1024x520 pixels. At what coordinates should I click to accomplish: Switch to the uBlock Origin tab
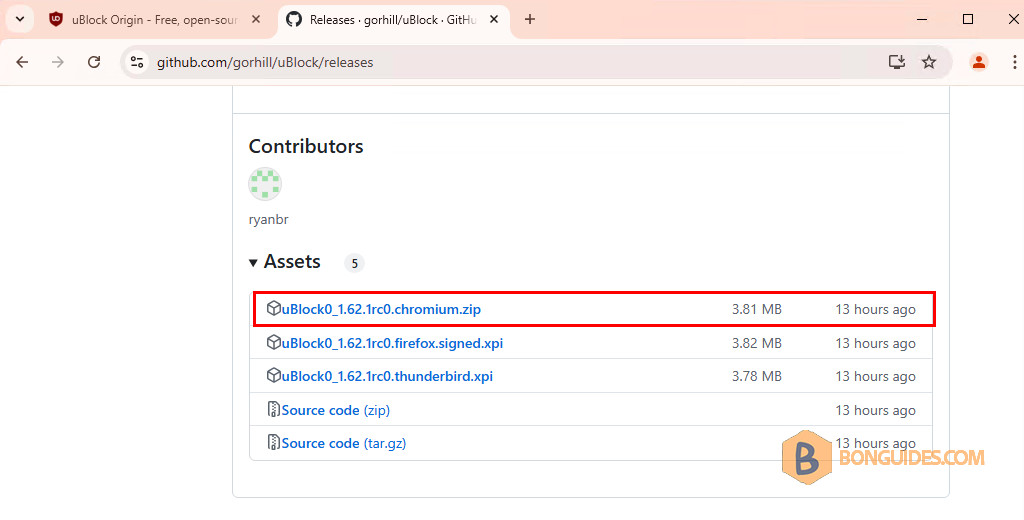[x=154, y=20]
